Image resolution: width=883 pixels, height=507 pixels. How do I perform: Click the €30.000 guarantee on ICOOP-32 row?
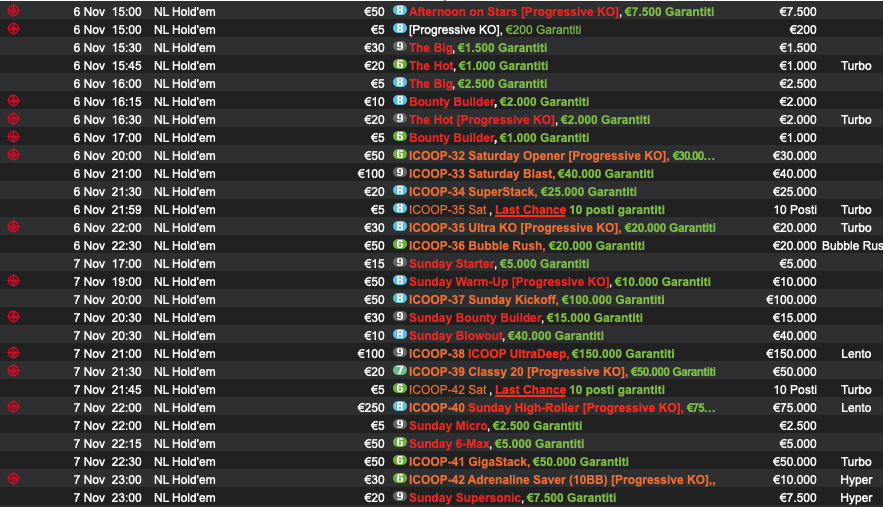click(794, 156)
